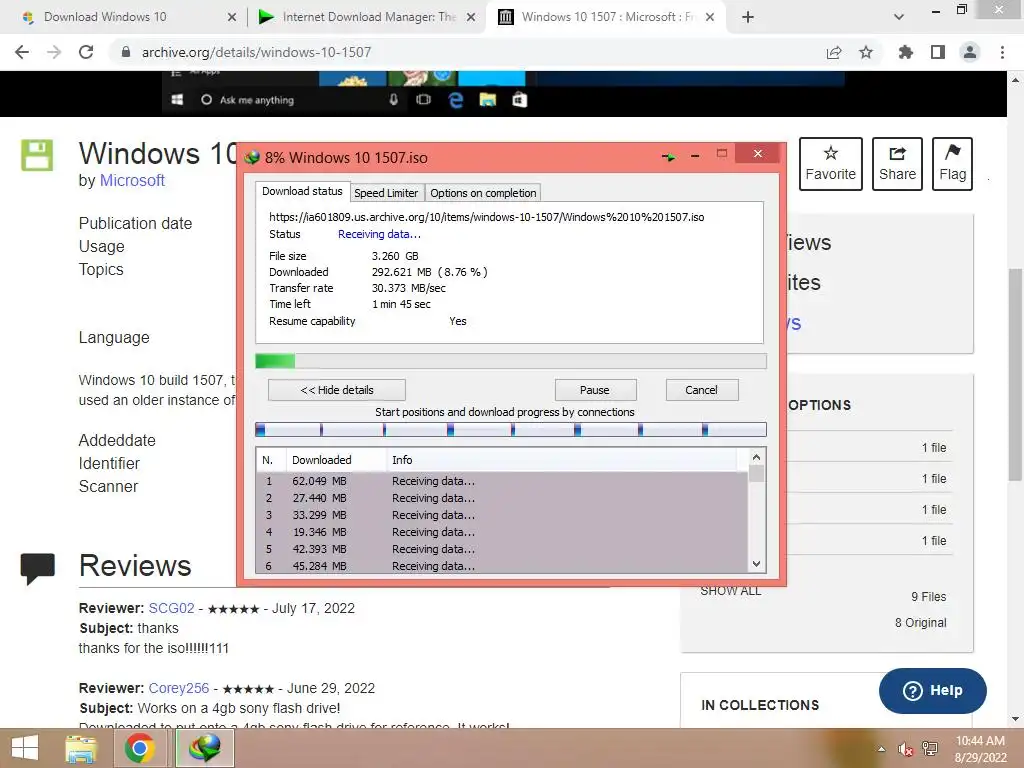This screenshot has height=768, width=1024.
Task: Click the network tray icon
Action: coord(929,749)
